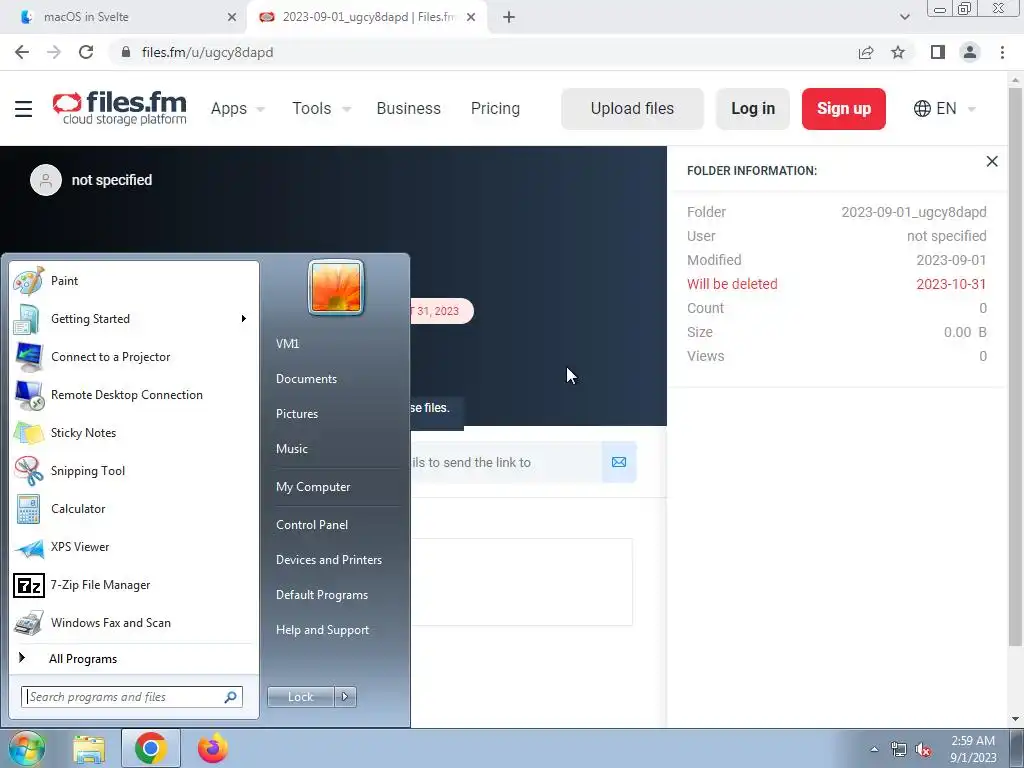Open the Business link
This screenshot has width=1024, height=768.
click(x=408, y=108)
